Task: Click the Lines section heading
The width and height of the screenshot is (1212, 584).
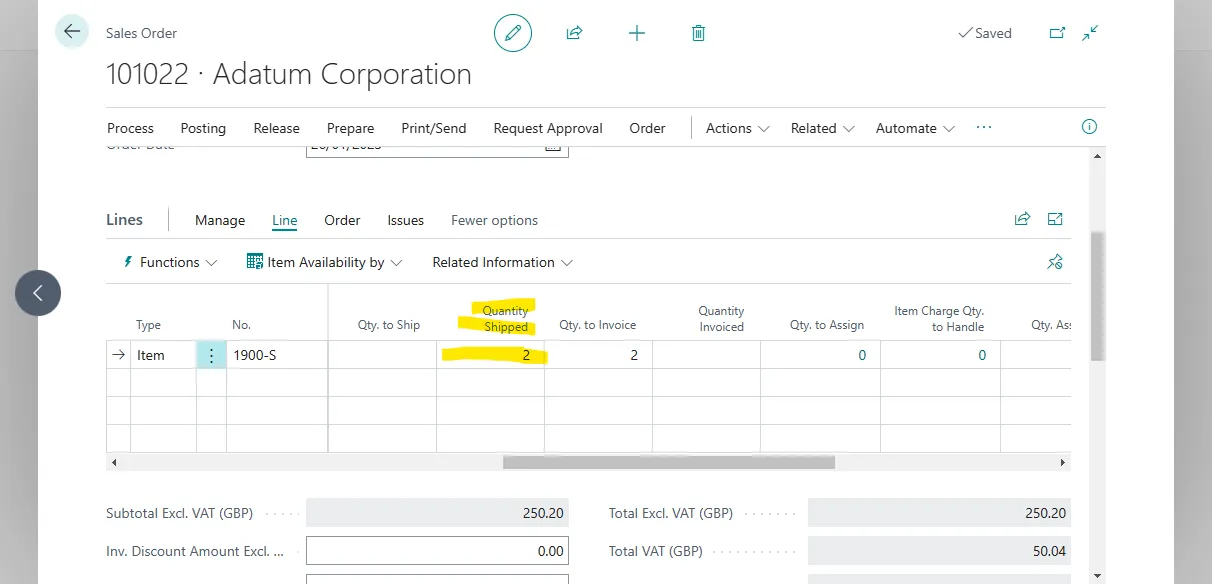Action: click(124, 220)
